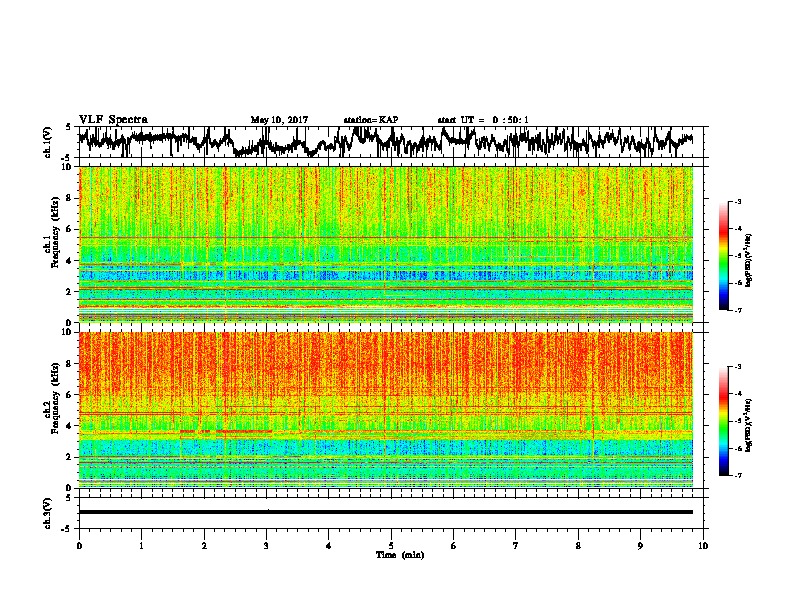Click the '7' tick on the time axis
Screen dimensions: 792x612
coord(516,545)
